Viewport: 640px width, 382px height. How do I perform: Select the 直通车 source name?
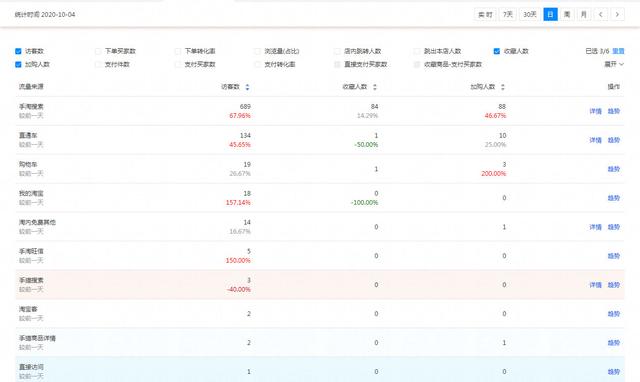(x=28, y=135)
